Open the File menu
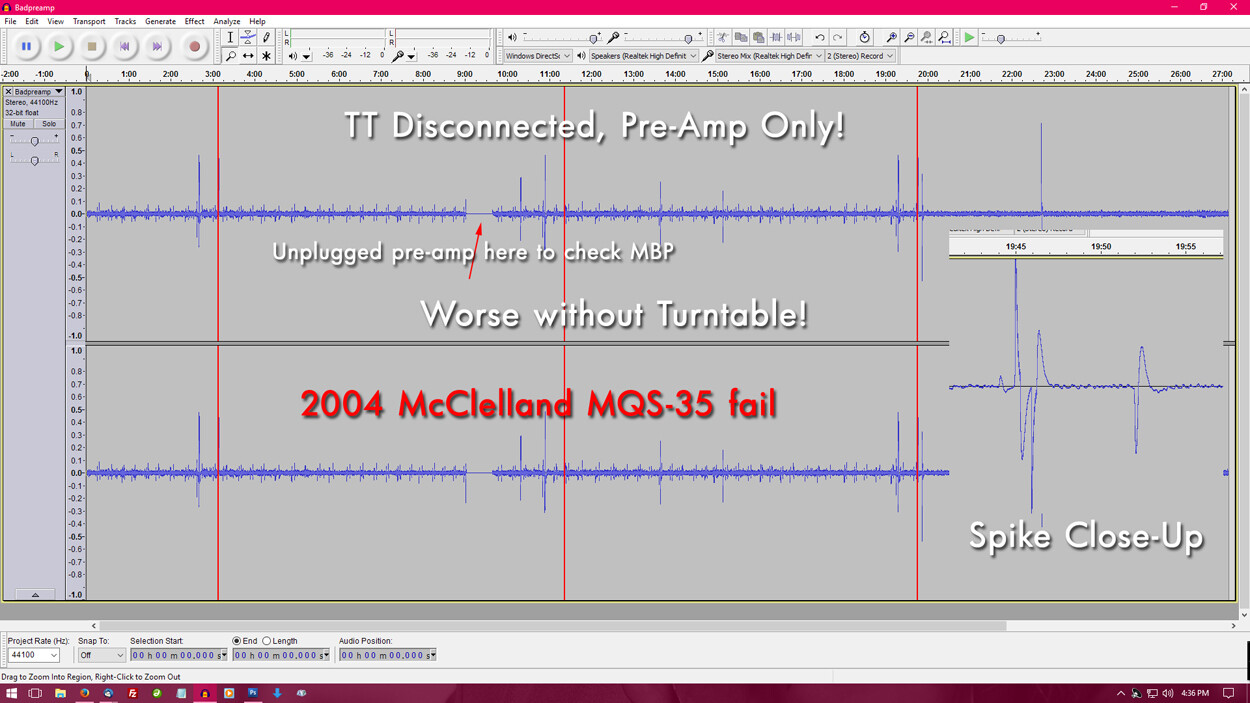The image size is (1250, 703). point(10,21)
